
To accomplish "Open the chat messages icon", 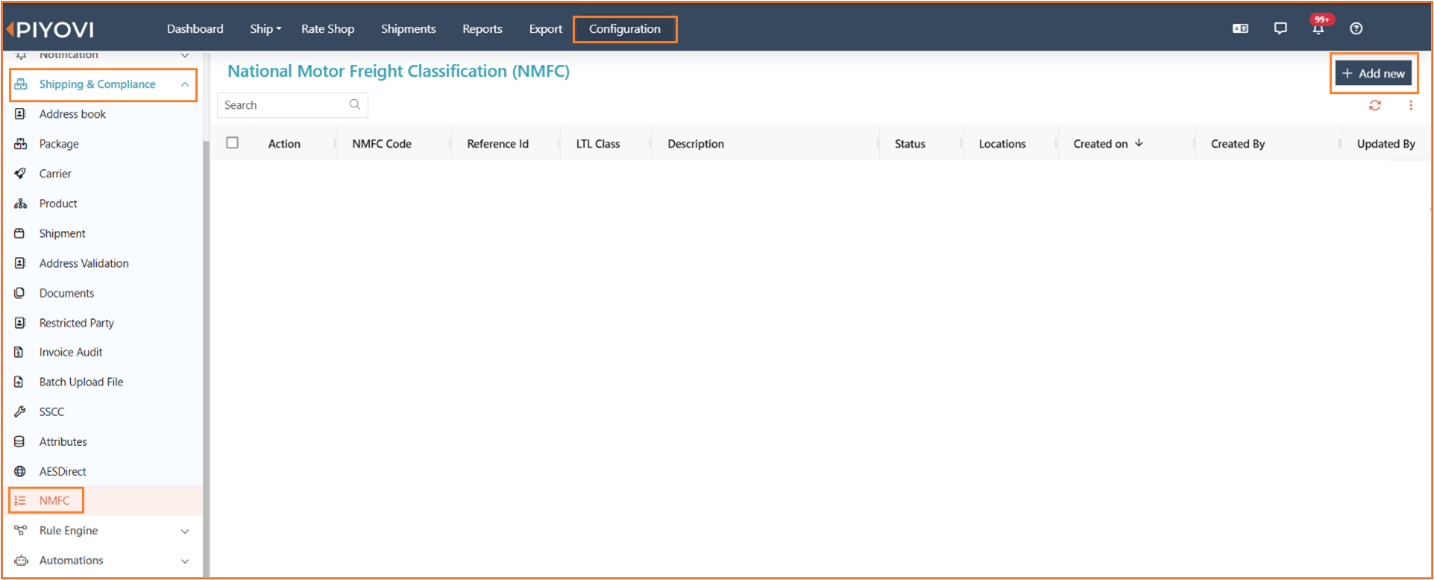I will tap(1280, 29).
